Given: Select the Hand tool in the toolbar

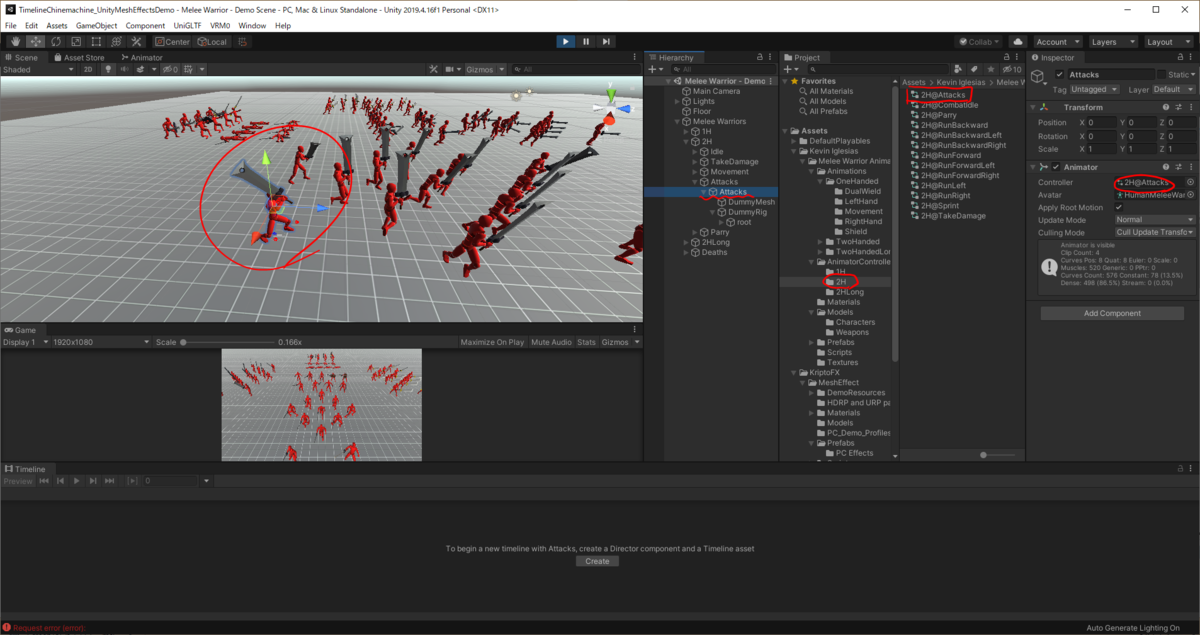Looking at the screenshot, I should tap(15, 42).
